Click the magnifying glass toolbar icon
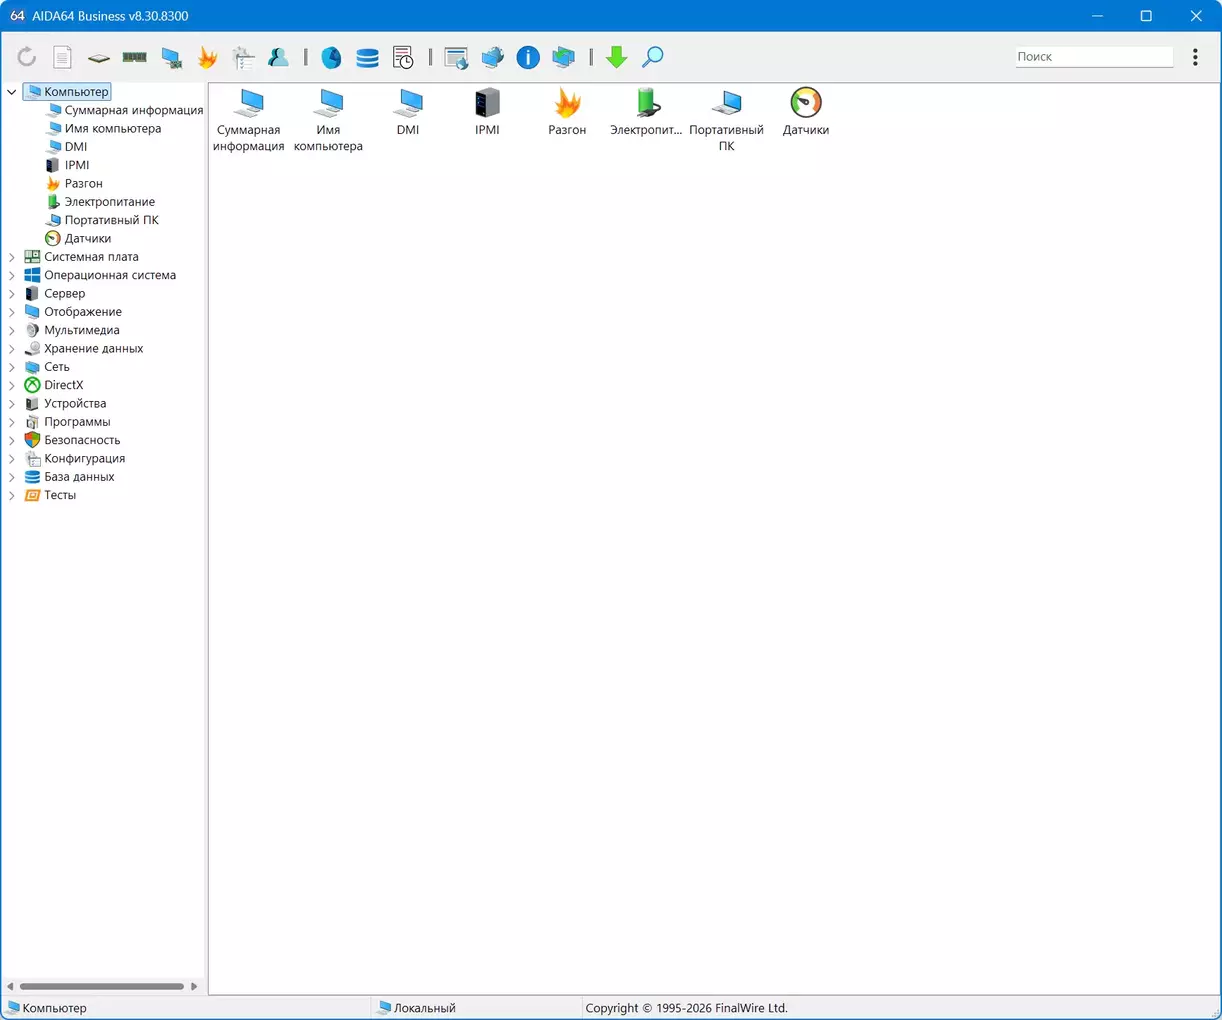The height and width of the screenshot is (1020, 1222). [x=652, y=58]
